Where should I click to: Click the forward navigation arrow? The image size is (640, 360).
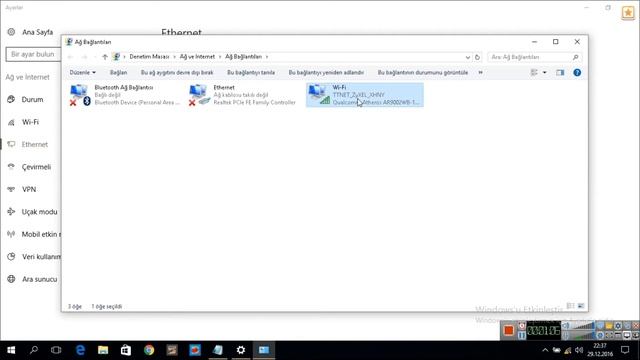[x=84, y=57]
